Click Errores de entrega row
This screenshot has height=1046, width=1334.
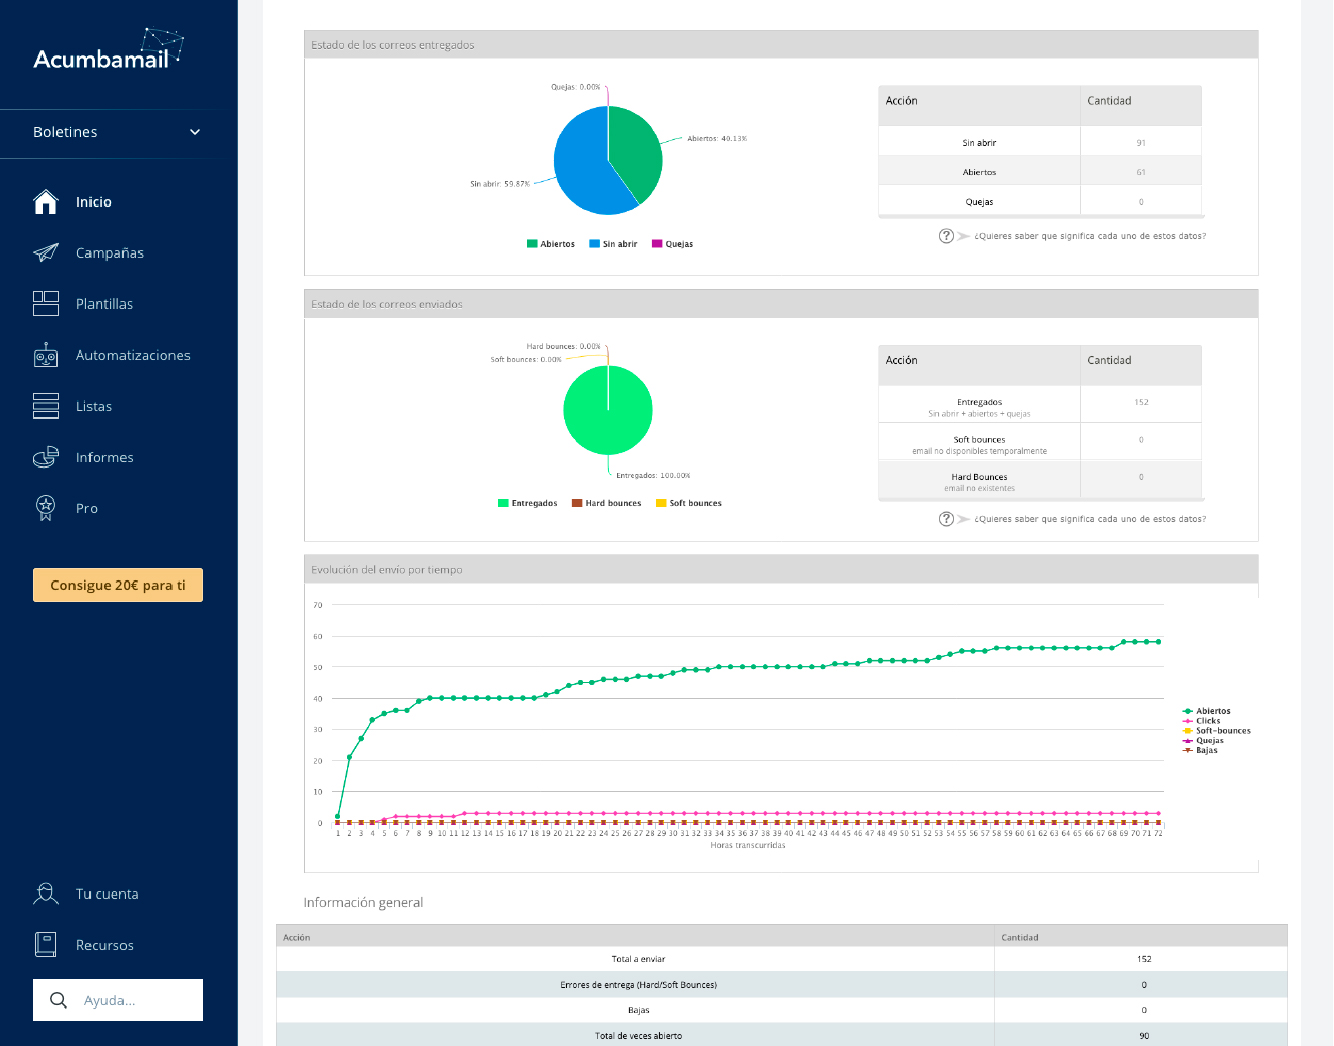(x=782, y=985)
